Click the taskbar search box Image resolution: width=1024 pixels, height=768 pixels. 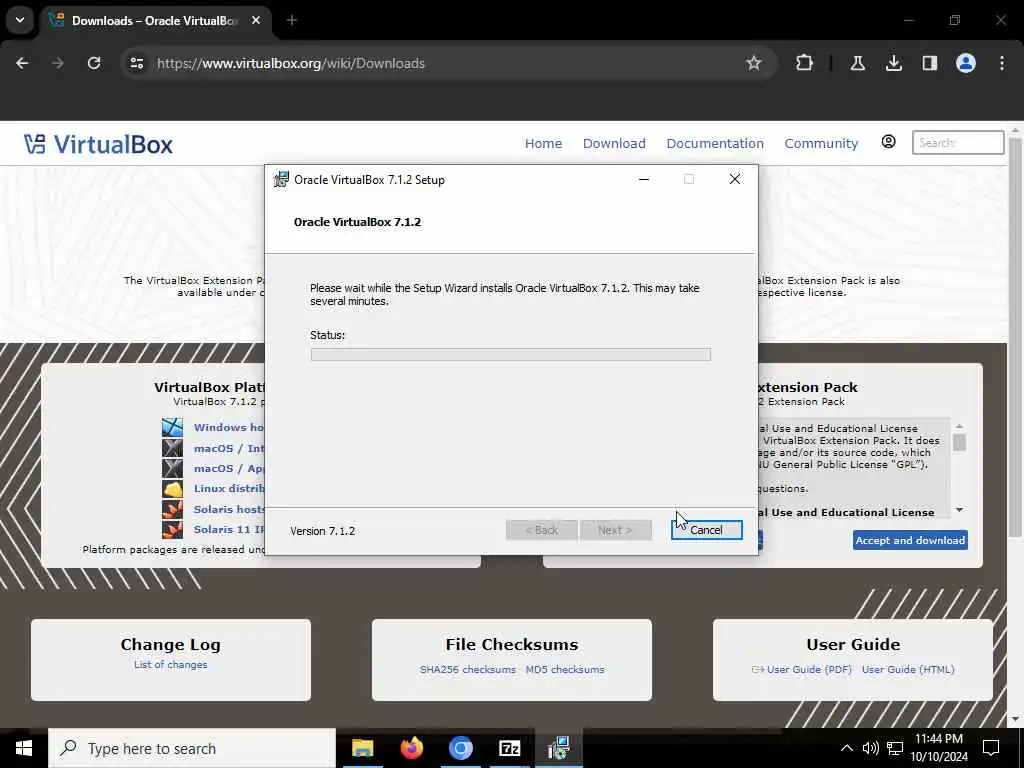click(x=192, y=748)
